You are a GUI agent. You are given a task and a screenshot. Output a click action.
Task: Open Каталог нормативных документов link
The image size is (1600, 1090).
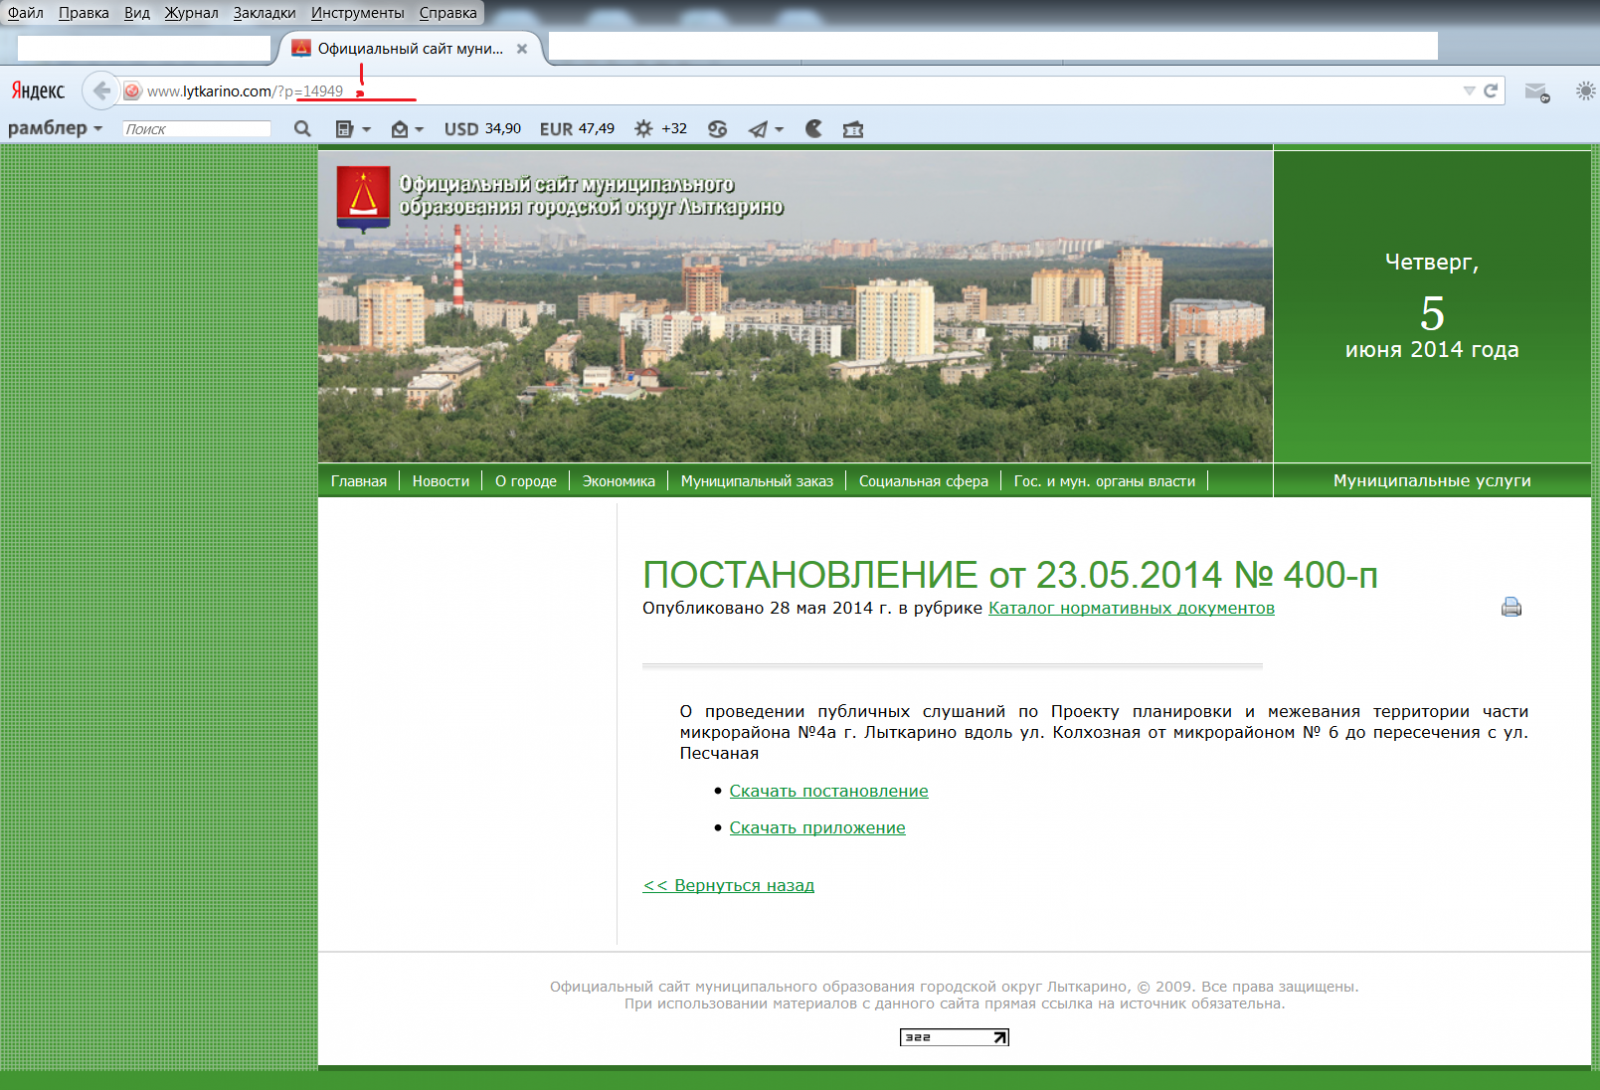click(1131, 608)
